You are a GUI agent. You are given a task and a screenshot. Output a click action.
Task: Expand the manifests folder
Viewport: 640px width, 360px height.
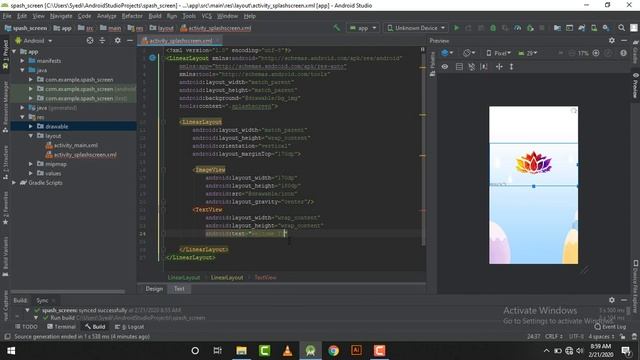22,61
